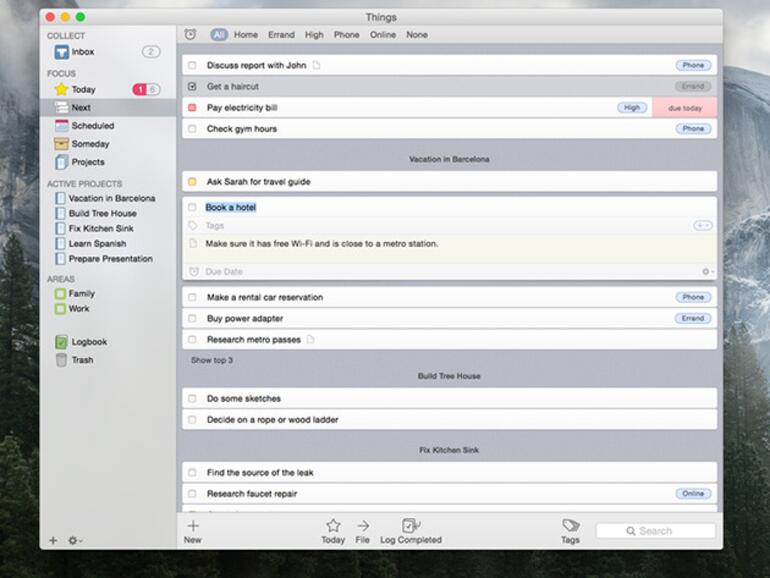Click the New to-do plus button
The width and height of the screenshot is (770, 578).
click(193, 526)
